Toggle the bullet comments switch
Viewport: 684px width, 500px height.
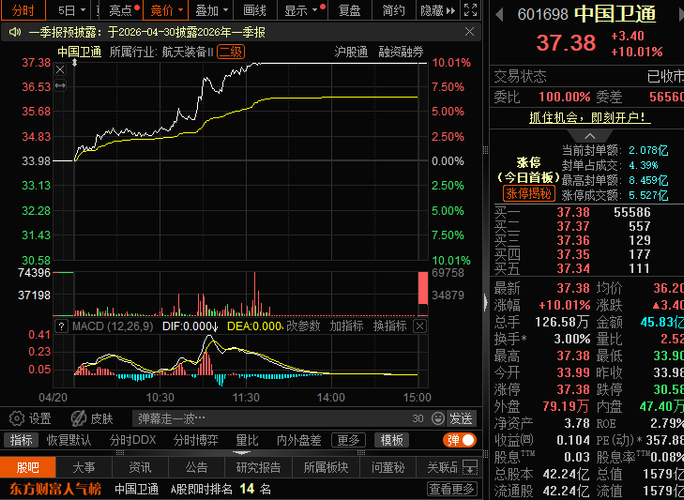460,440
